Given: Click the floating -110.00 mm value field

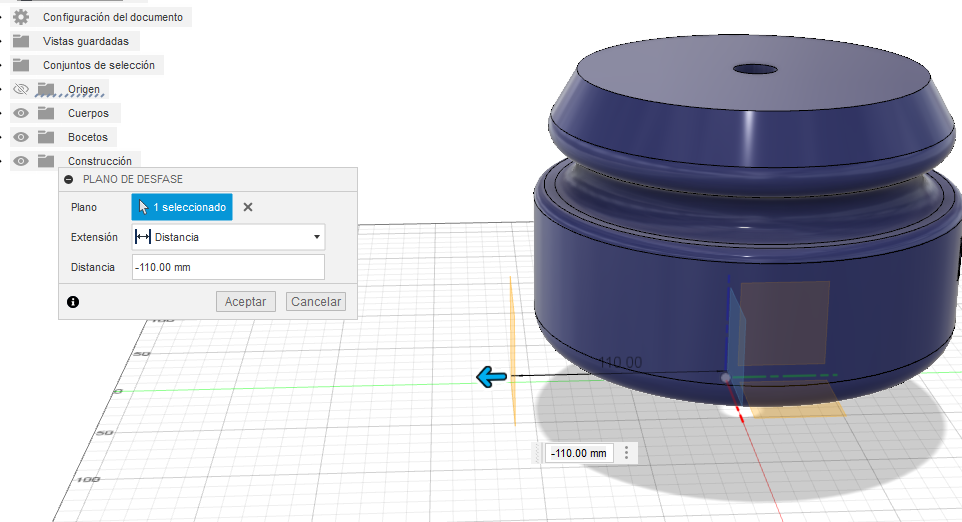Looking at the screenshot, I should pos(579,453).
